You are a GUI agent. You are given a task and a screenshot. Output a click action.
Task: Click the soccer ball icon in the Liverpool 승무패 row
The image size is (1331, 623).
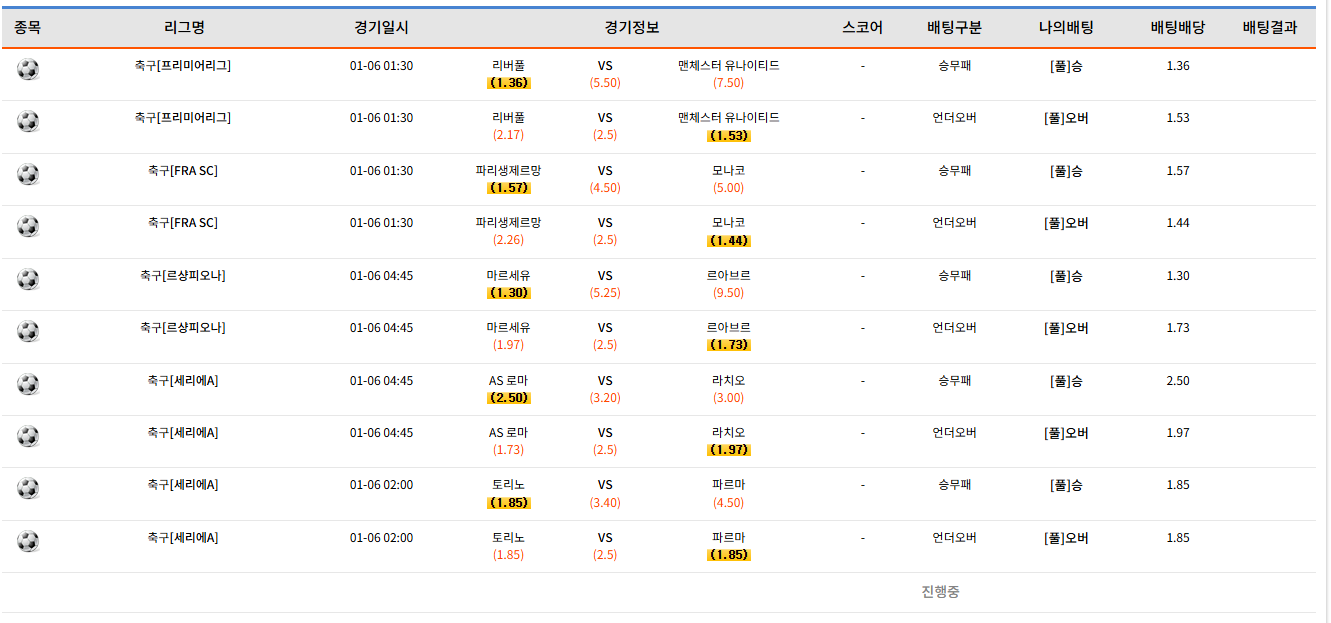pos(28,69)
